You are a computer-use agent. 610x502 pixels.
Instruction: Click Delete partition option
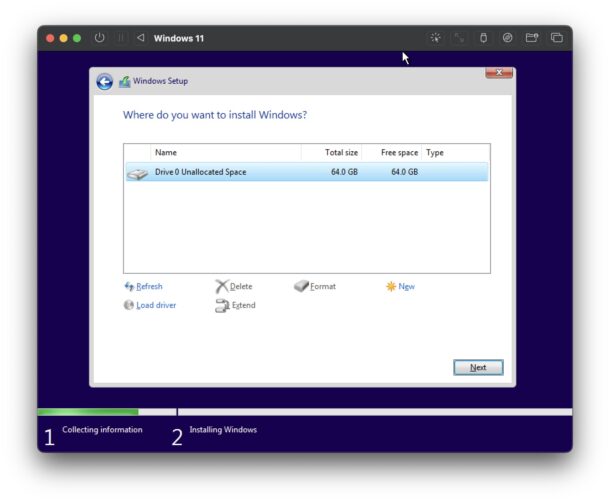point(240,287)
